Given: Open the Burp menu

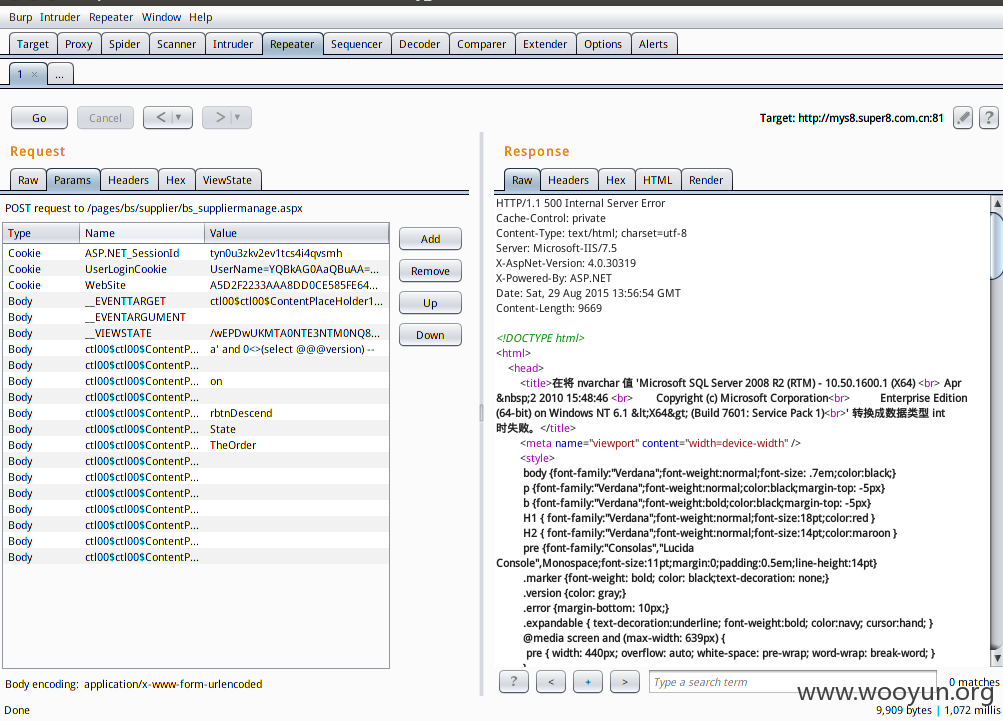Looking at the screenshot, I should coord(20,17).
